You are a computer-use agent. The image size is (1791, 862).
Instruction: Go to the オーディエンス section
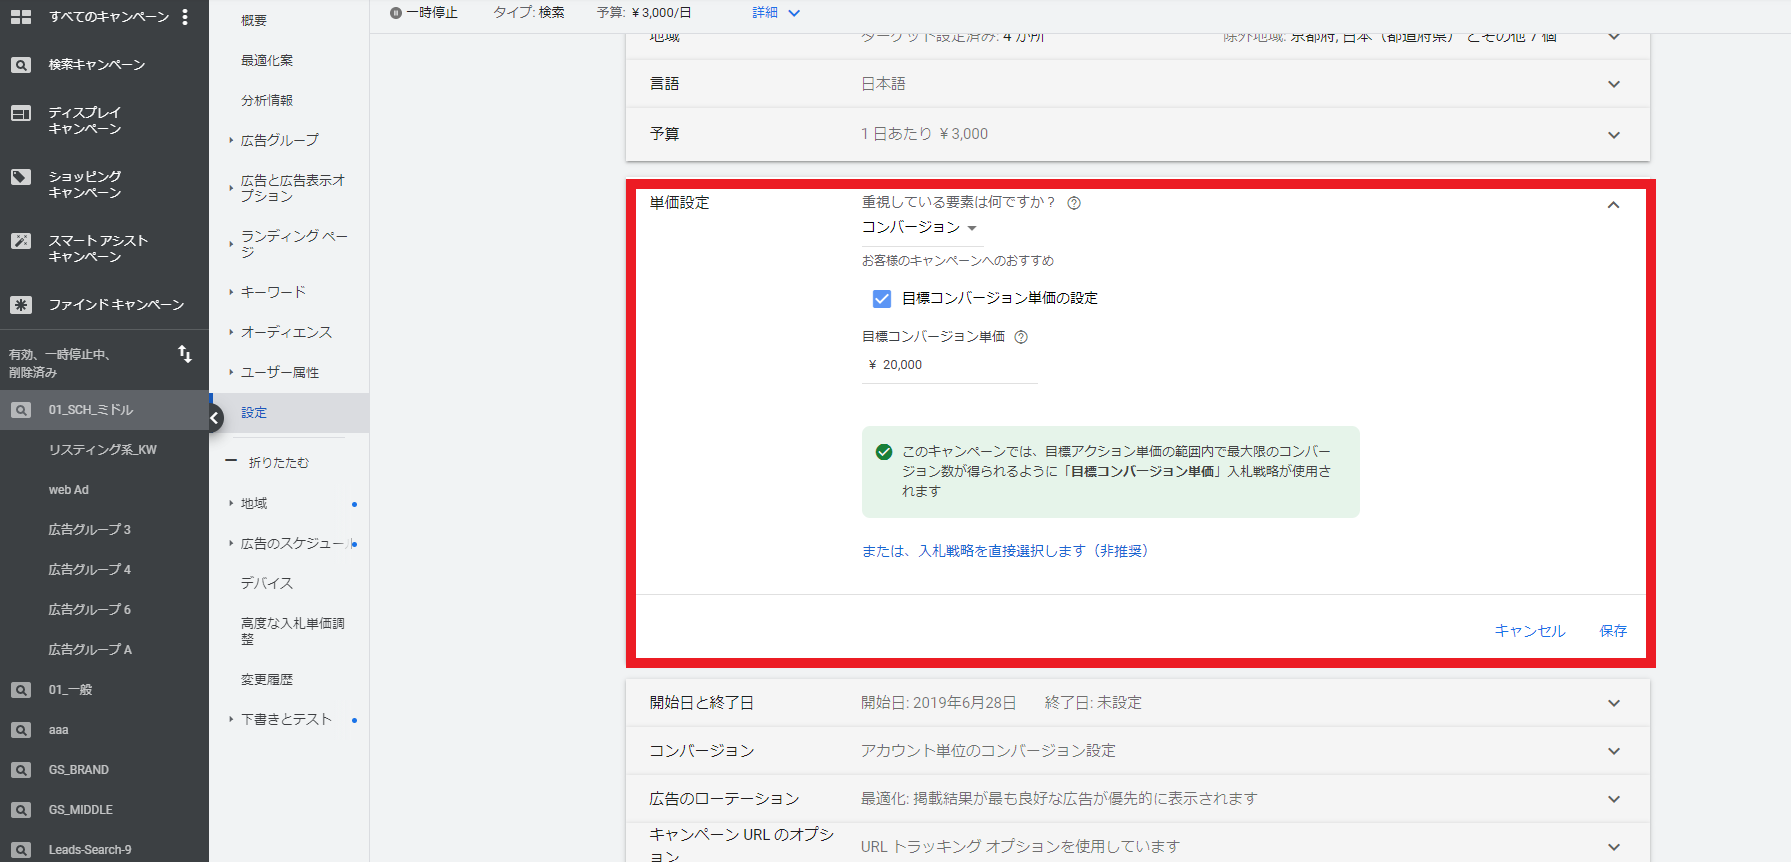286,332
